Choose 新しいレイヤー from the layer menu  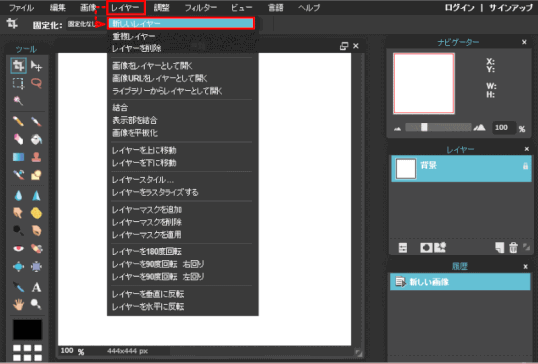[181, 23]
